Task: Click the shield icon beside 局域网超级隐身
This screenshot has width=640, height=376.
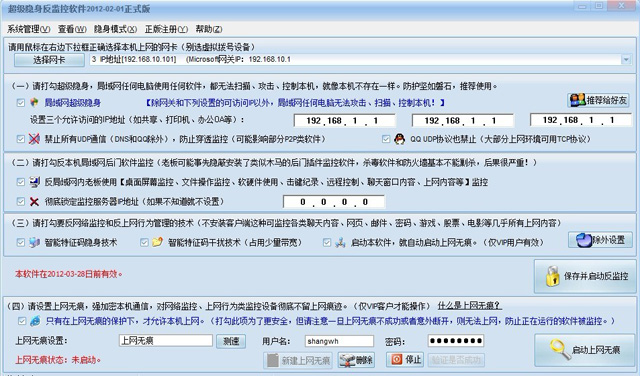Action: click(34, 102)
